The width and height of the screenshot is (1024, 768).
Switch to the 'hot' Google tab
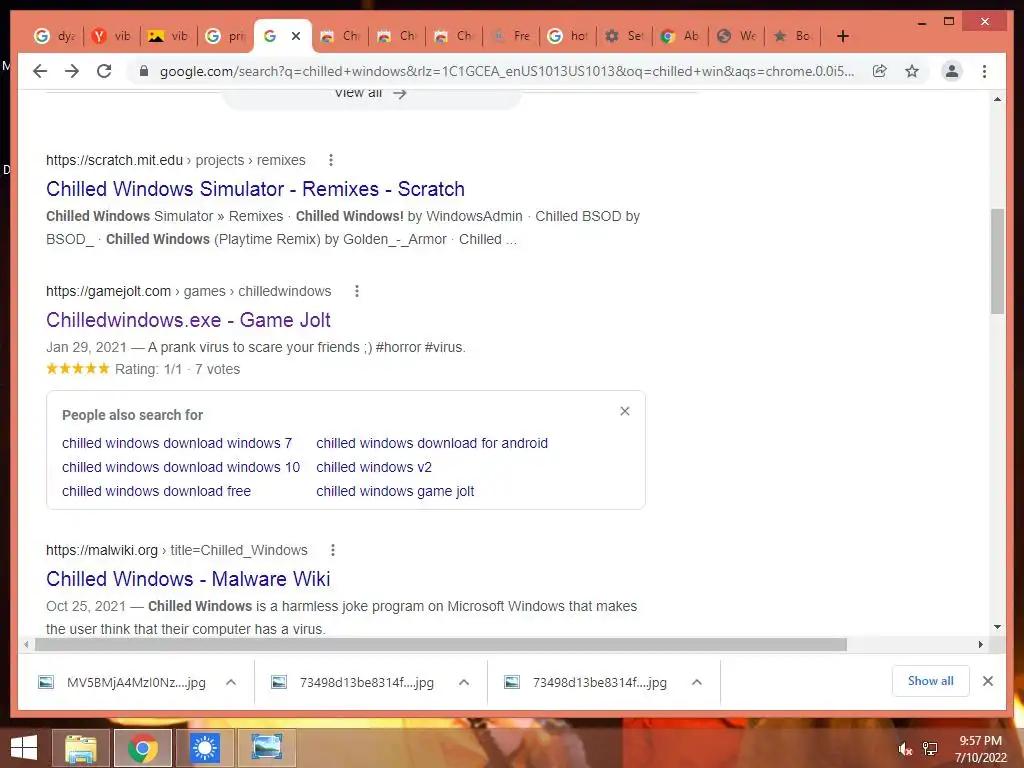[x=568, y=36]
